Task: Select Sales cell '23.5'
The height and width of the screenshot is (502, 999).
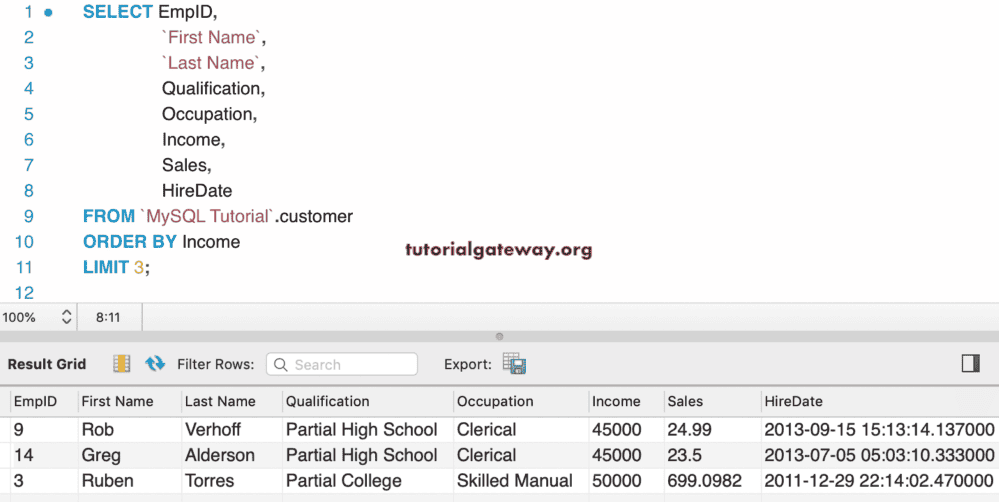Action: click(684, 455)
